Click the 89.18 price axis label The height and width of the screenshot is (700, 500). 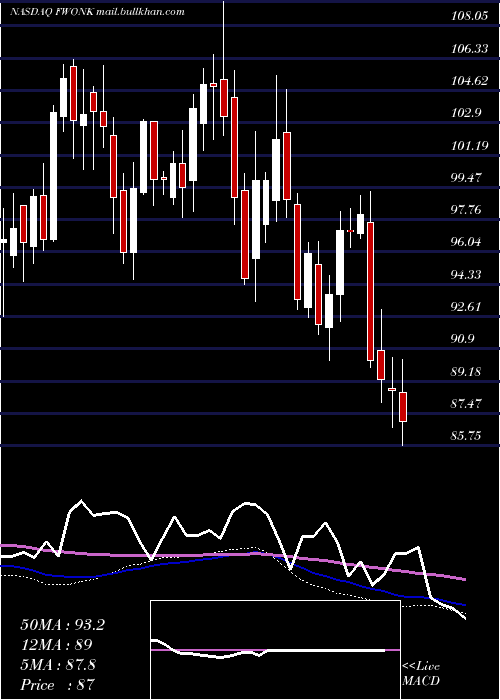(x=467, y=371)
